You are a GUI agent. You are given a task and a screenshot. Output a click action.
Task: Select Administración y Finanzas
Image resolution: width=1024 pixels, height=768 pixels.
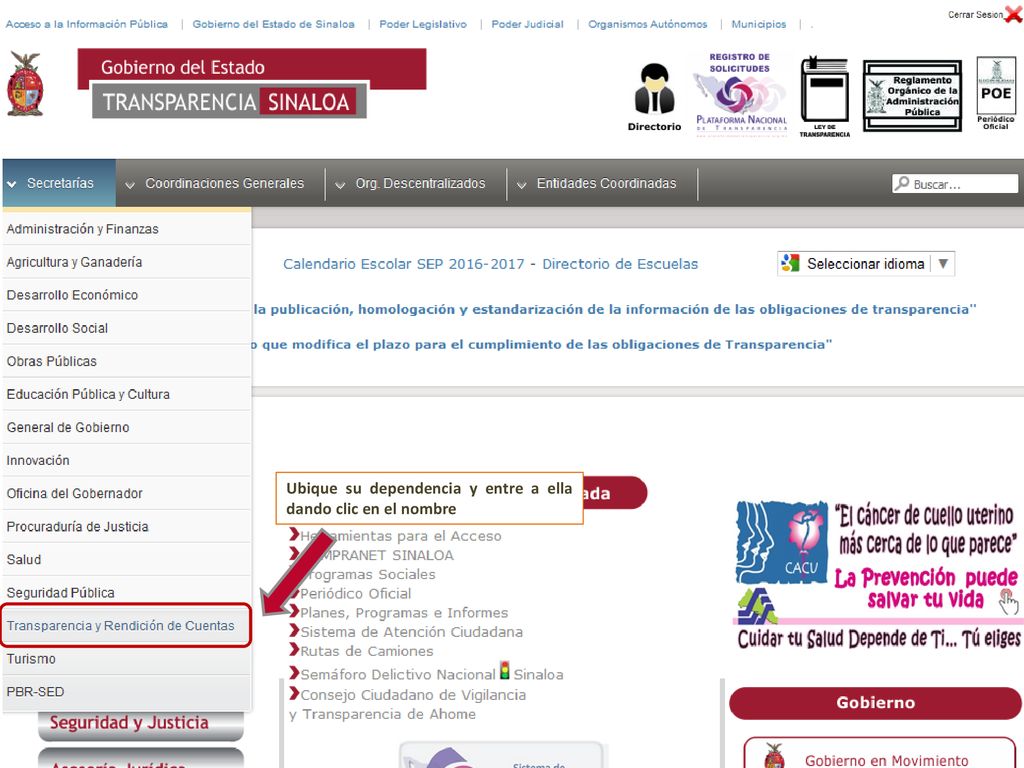click(x=127, y=229)
